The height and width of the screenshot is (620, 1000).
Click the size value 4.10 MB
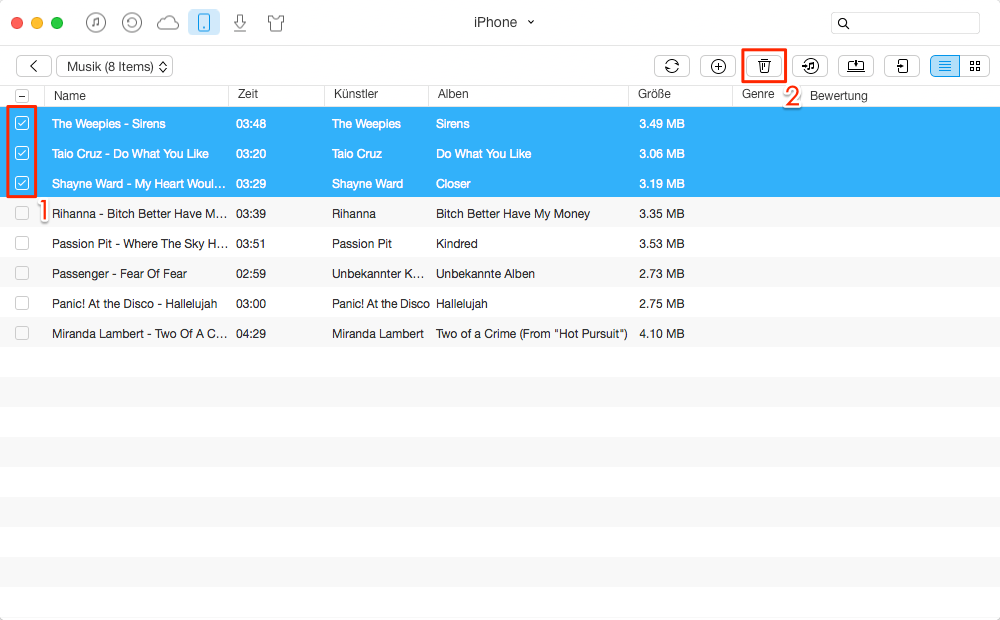tap(661, 334)
